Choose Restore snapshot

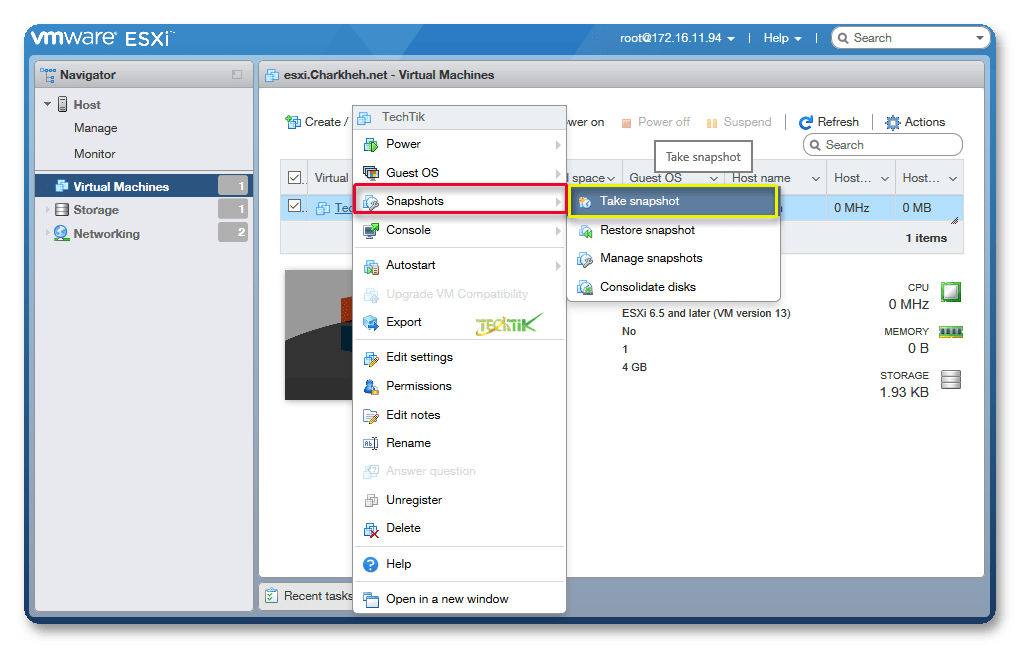[x=674, y=230]
